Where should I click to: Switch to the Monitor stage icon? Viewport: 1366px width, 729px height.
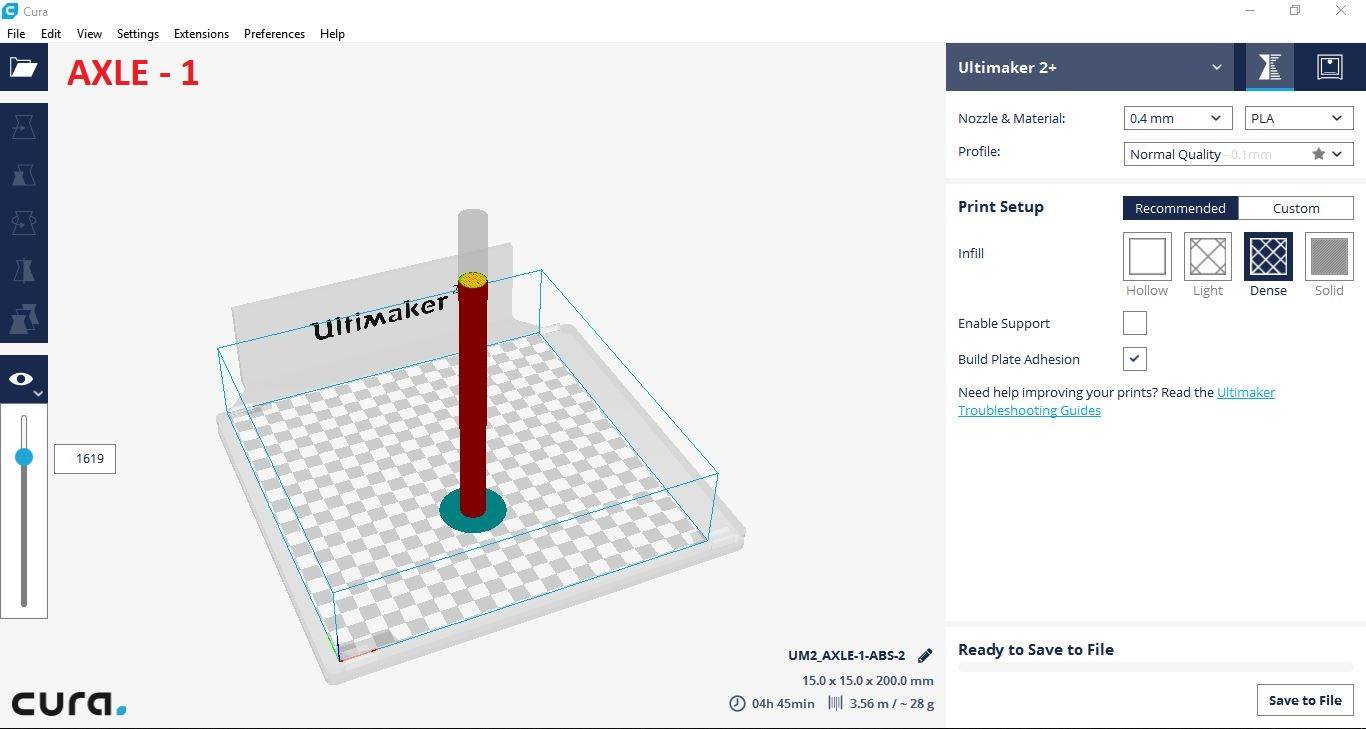click(x=1329, y=67)
